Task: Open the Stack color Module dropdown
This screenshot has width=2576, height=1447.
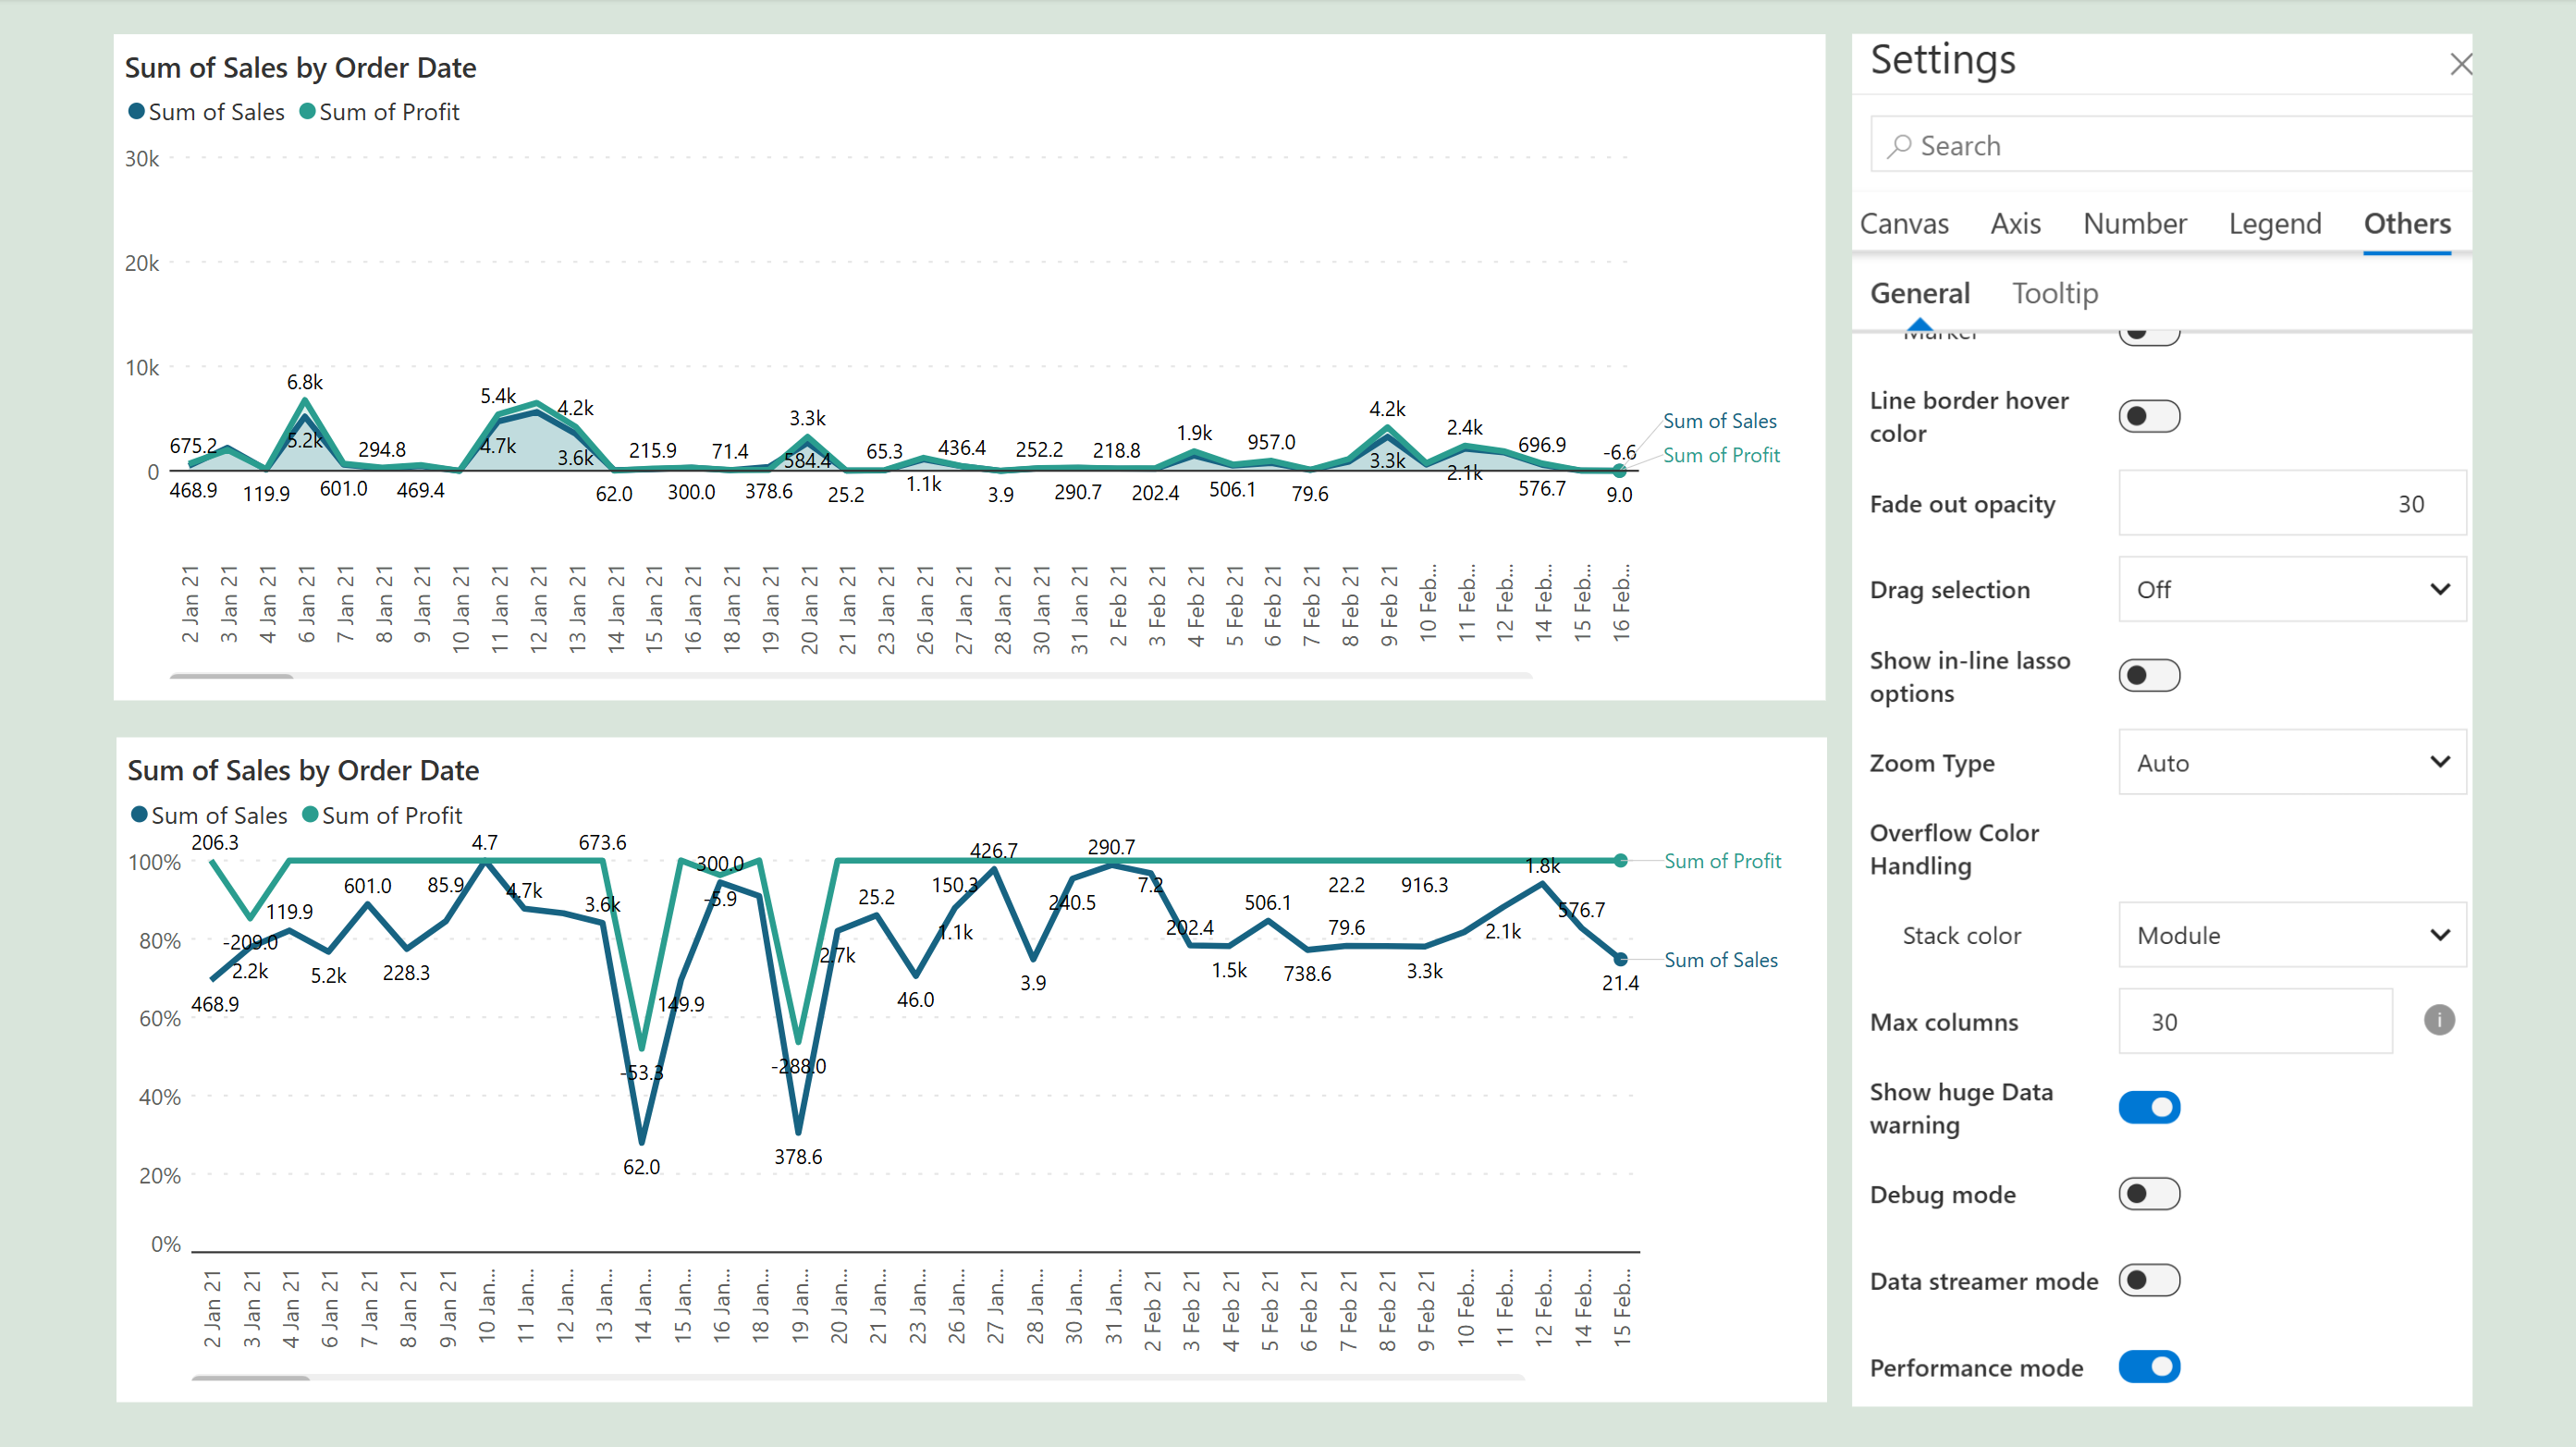Action: (2290, 935)
